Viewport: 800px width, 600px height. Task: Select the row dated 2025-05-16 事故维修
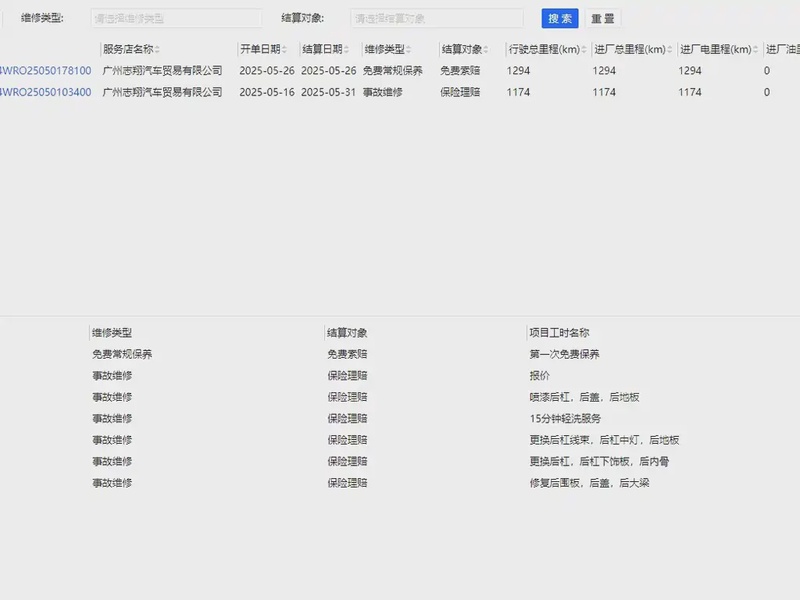pos(400,92)
